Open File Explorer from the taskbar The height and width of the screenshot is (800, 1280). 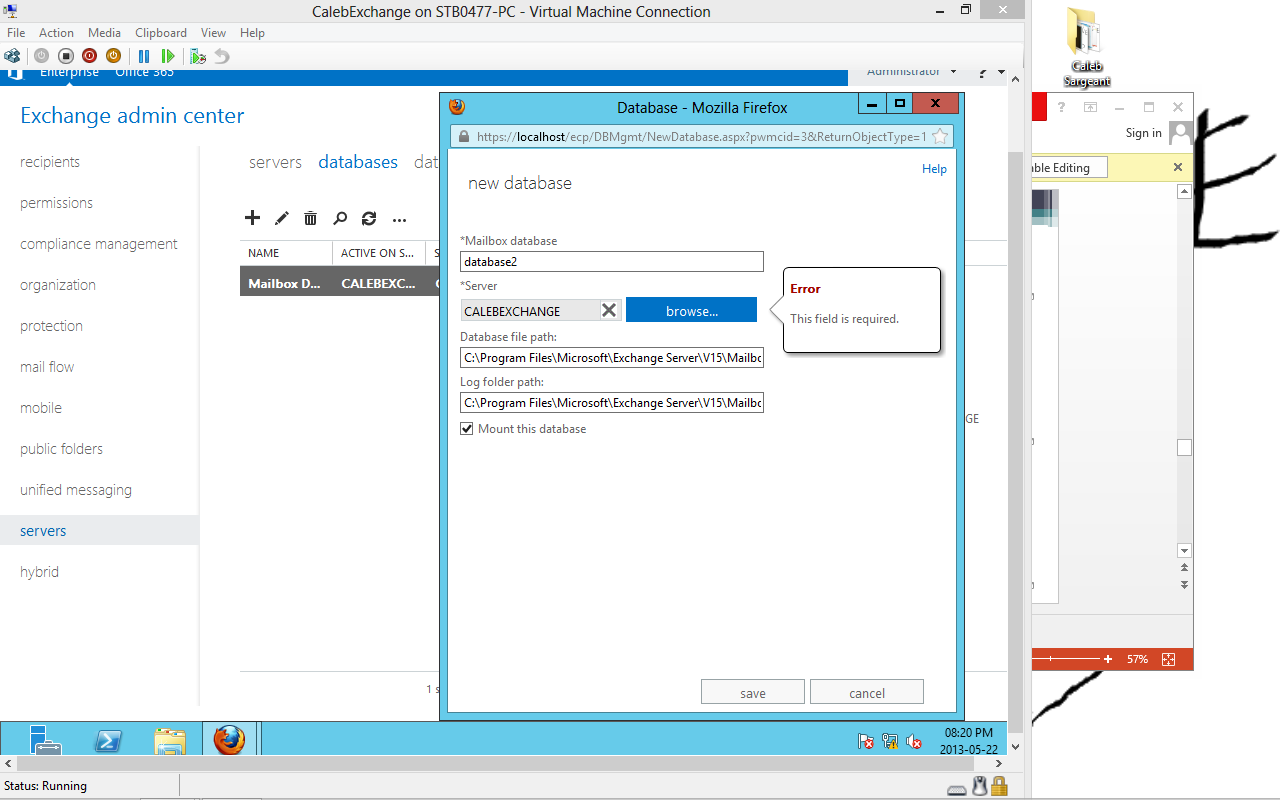pyautogui.click(x=170, y=740)
